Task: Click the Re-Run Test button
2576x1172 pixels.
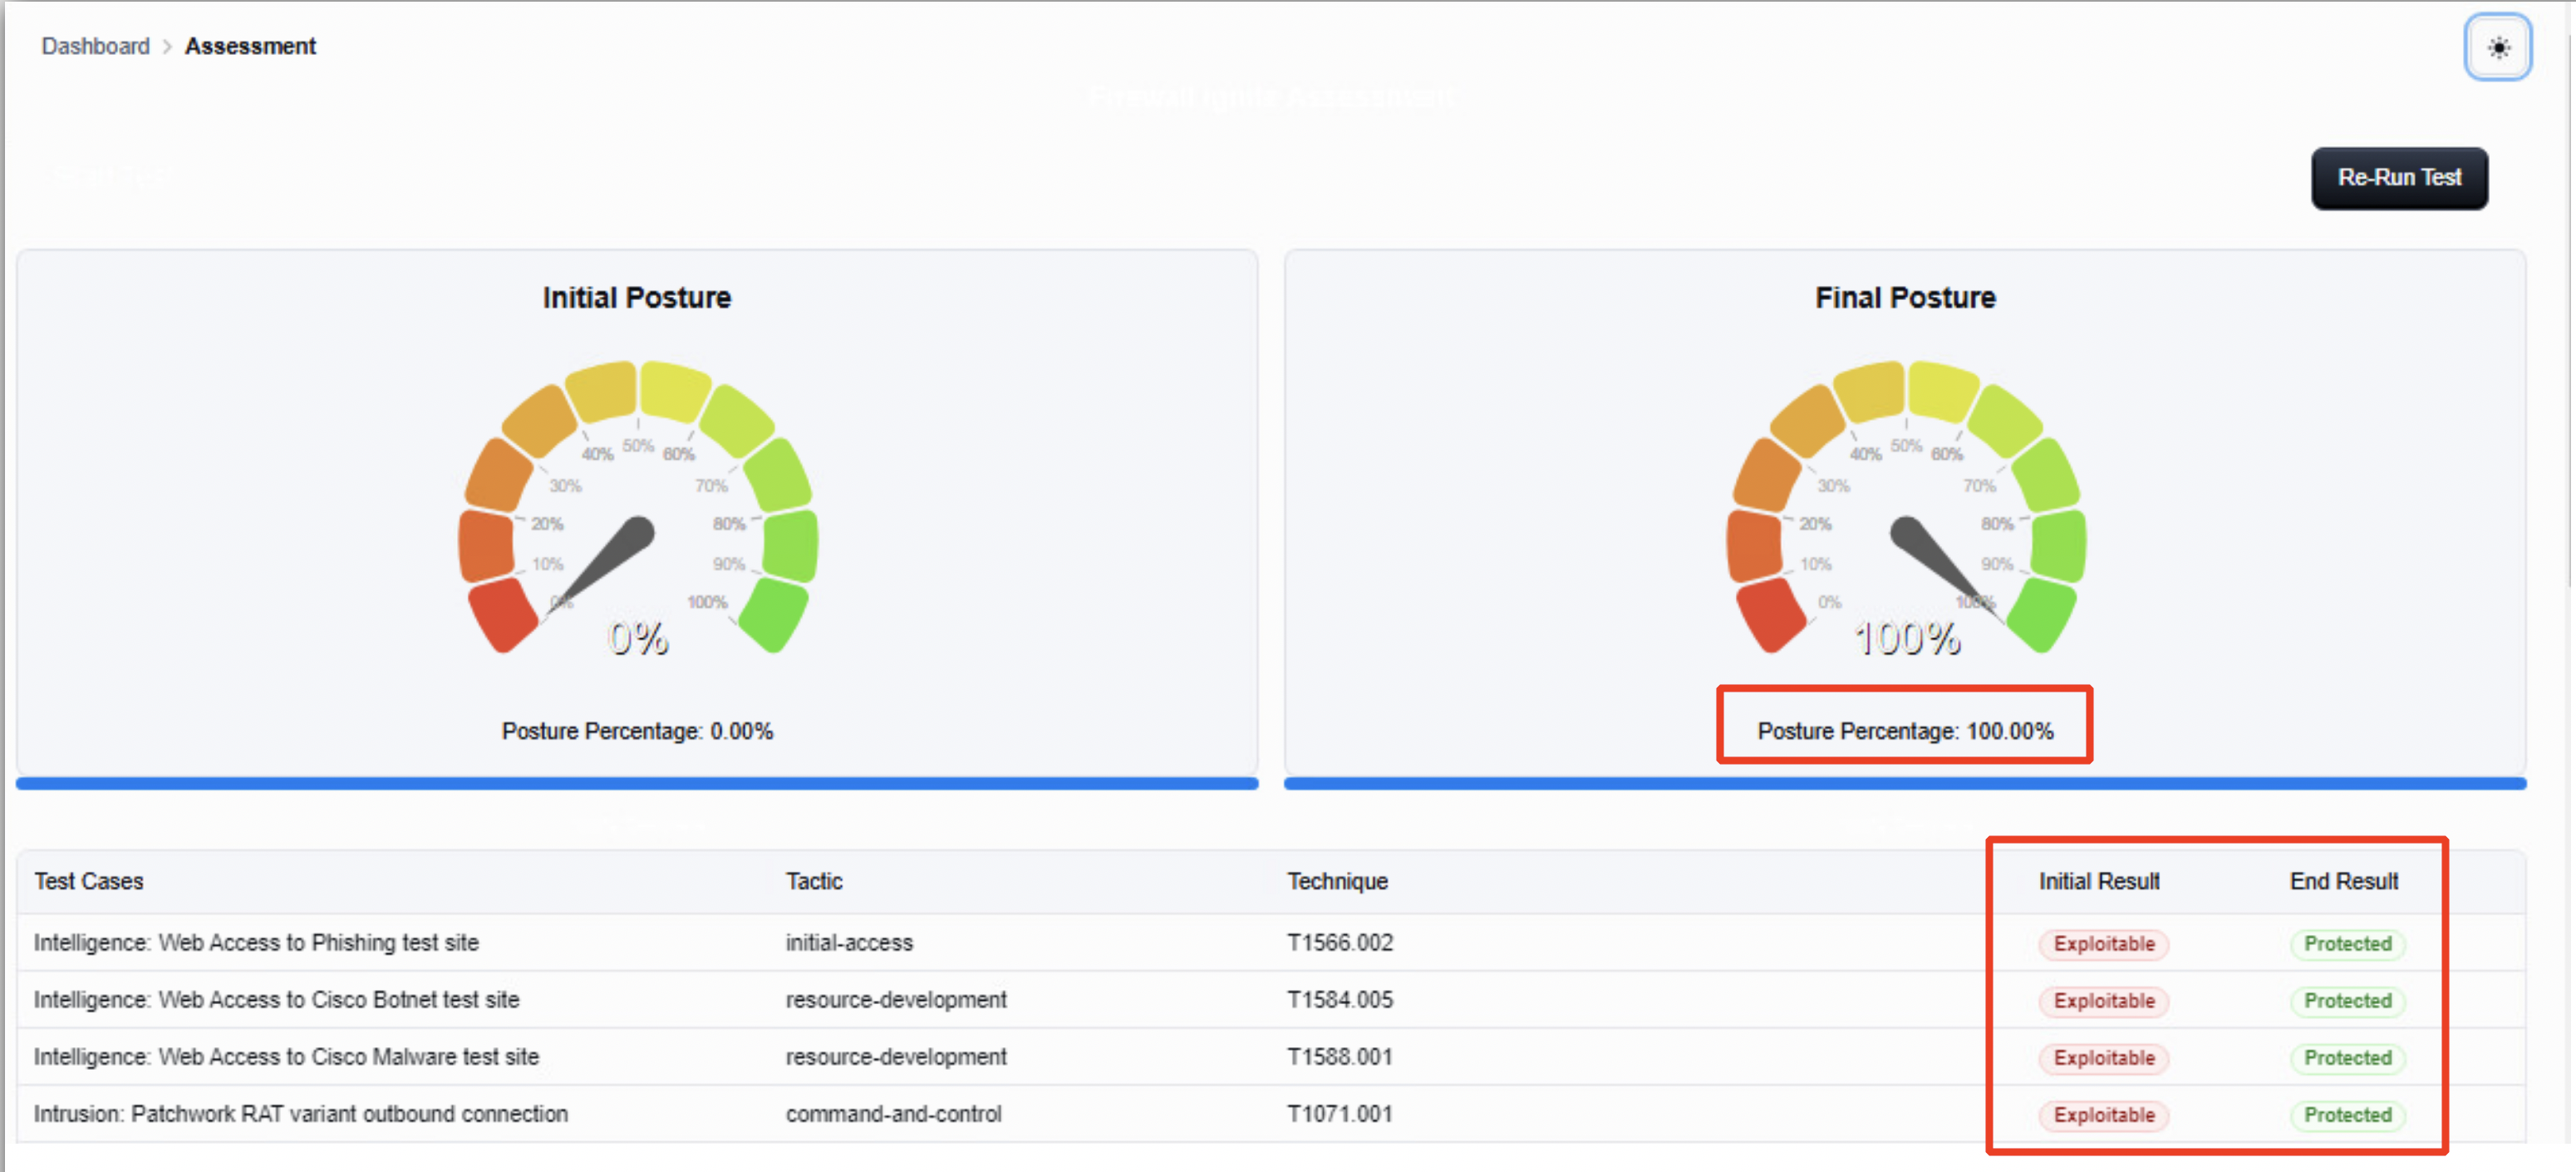Action: [x=2398, y=178]
